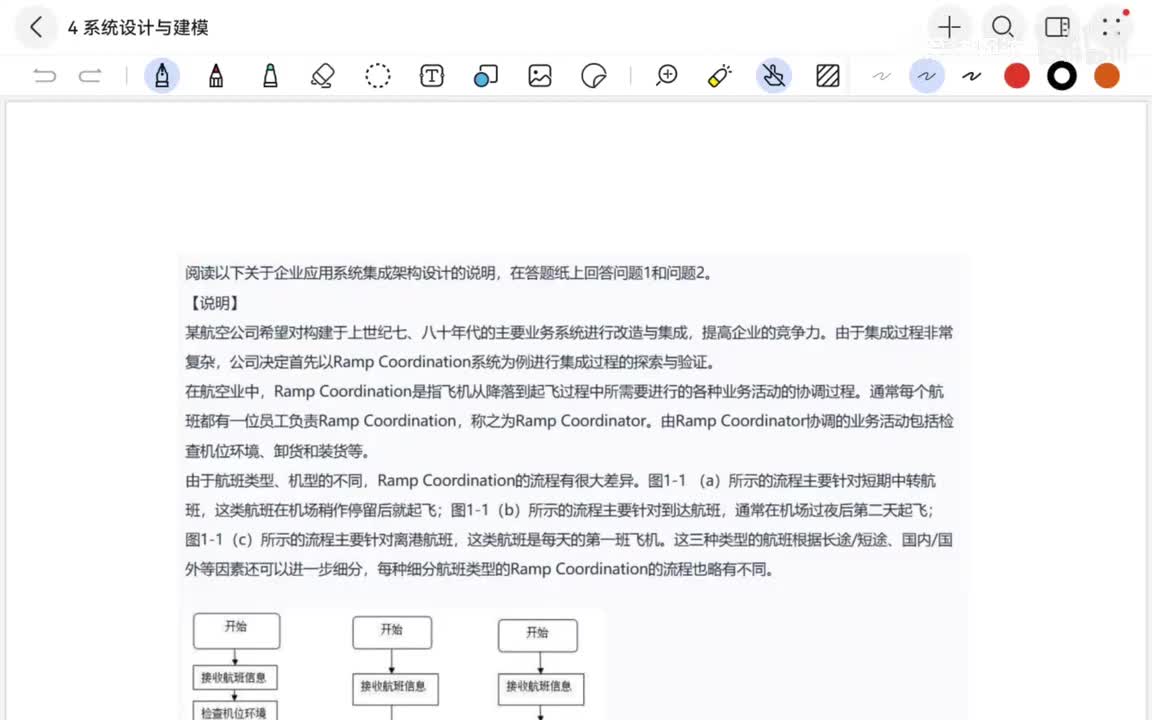Click the rightmost flowchart 接收航班信息 box
1152x720 pixels.
coord(541,688)
